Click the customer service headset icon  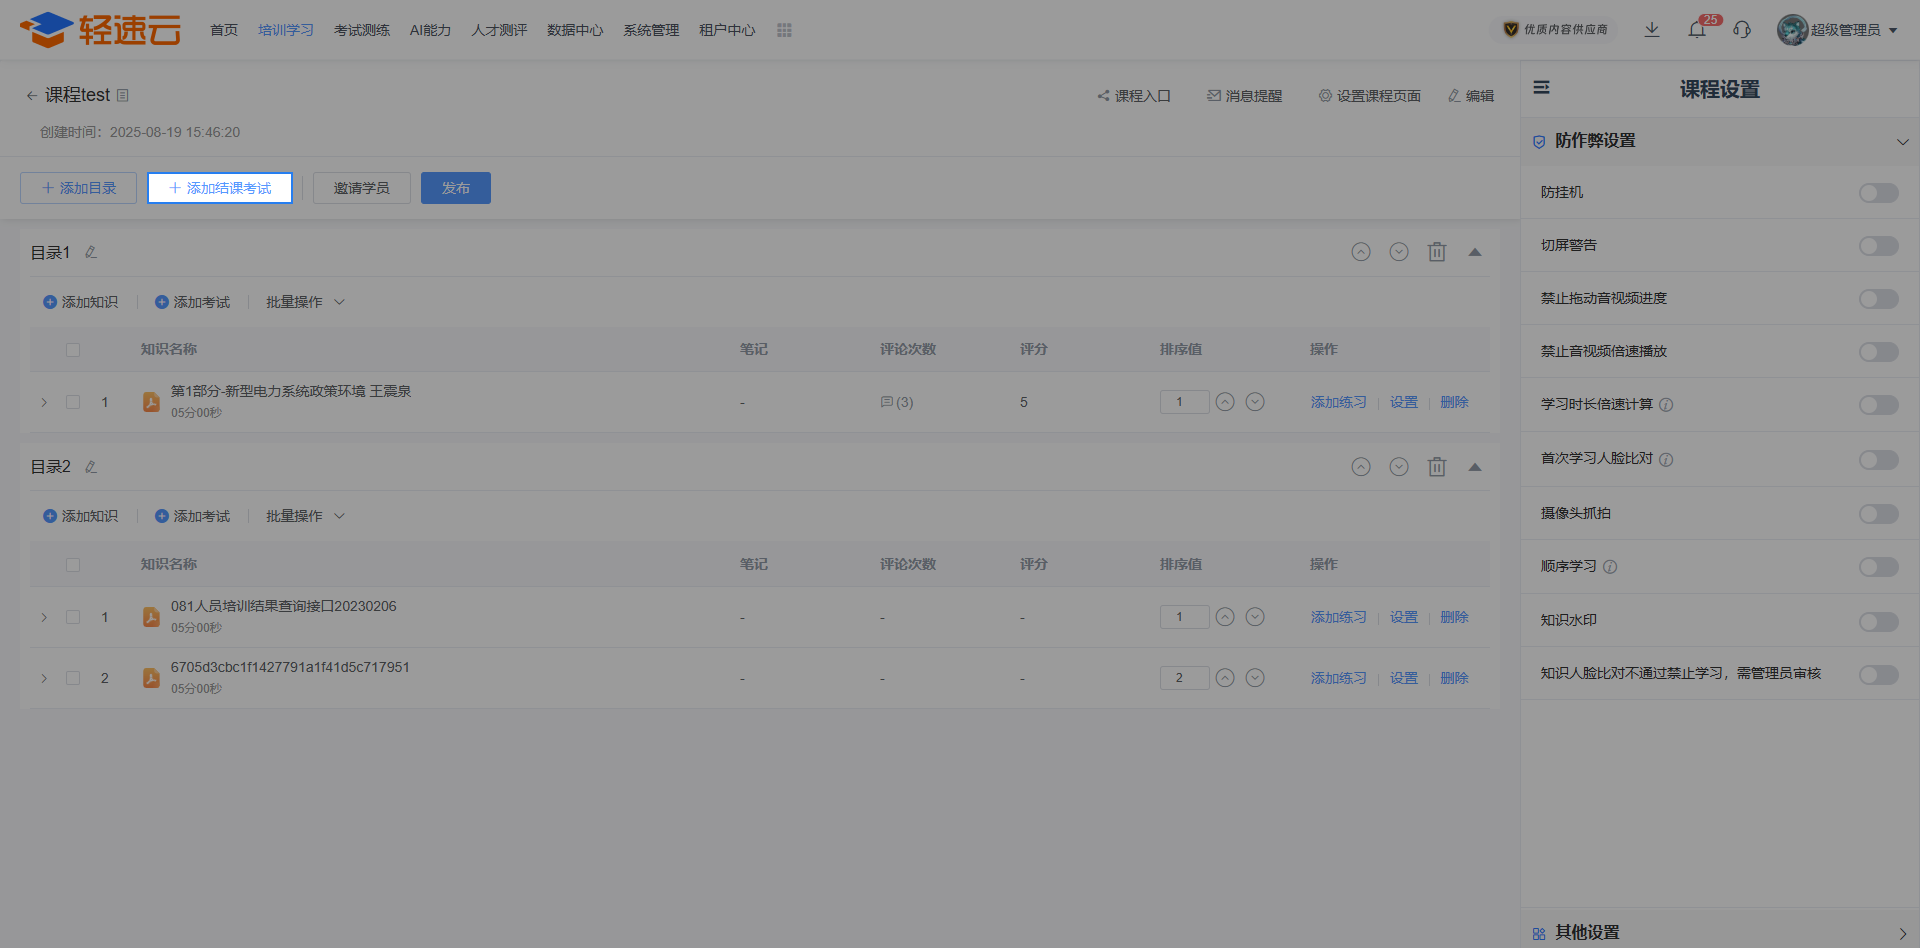point(1742,30)
